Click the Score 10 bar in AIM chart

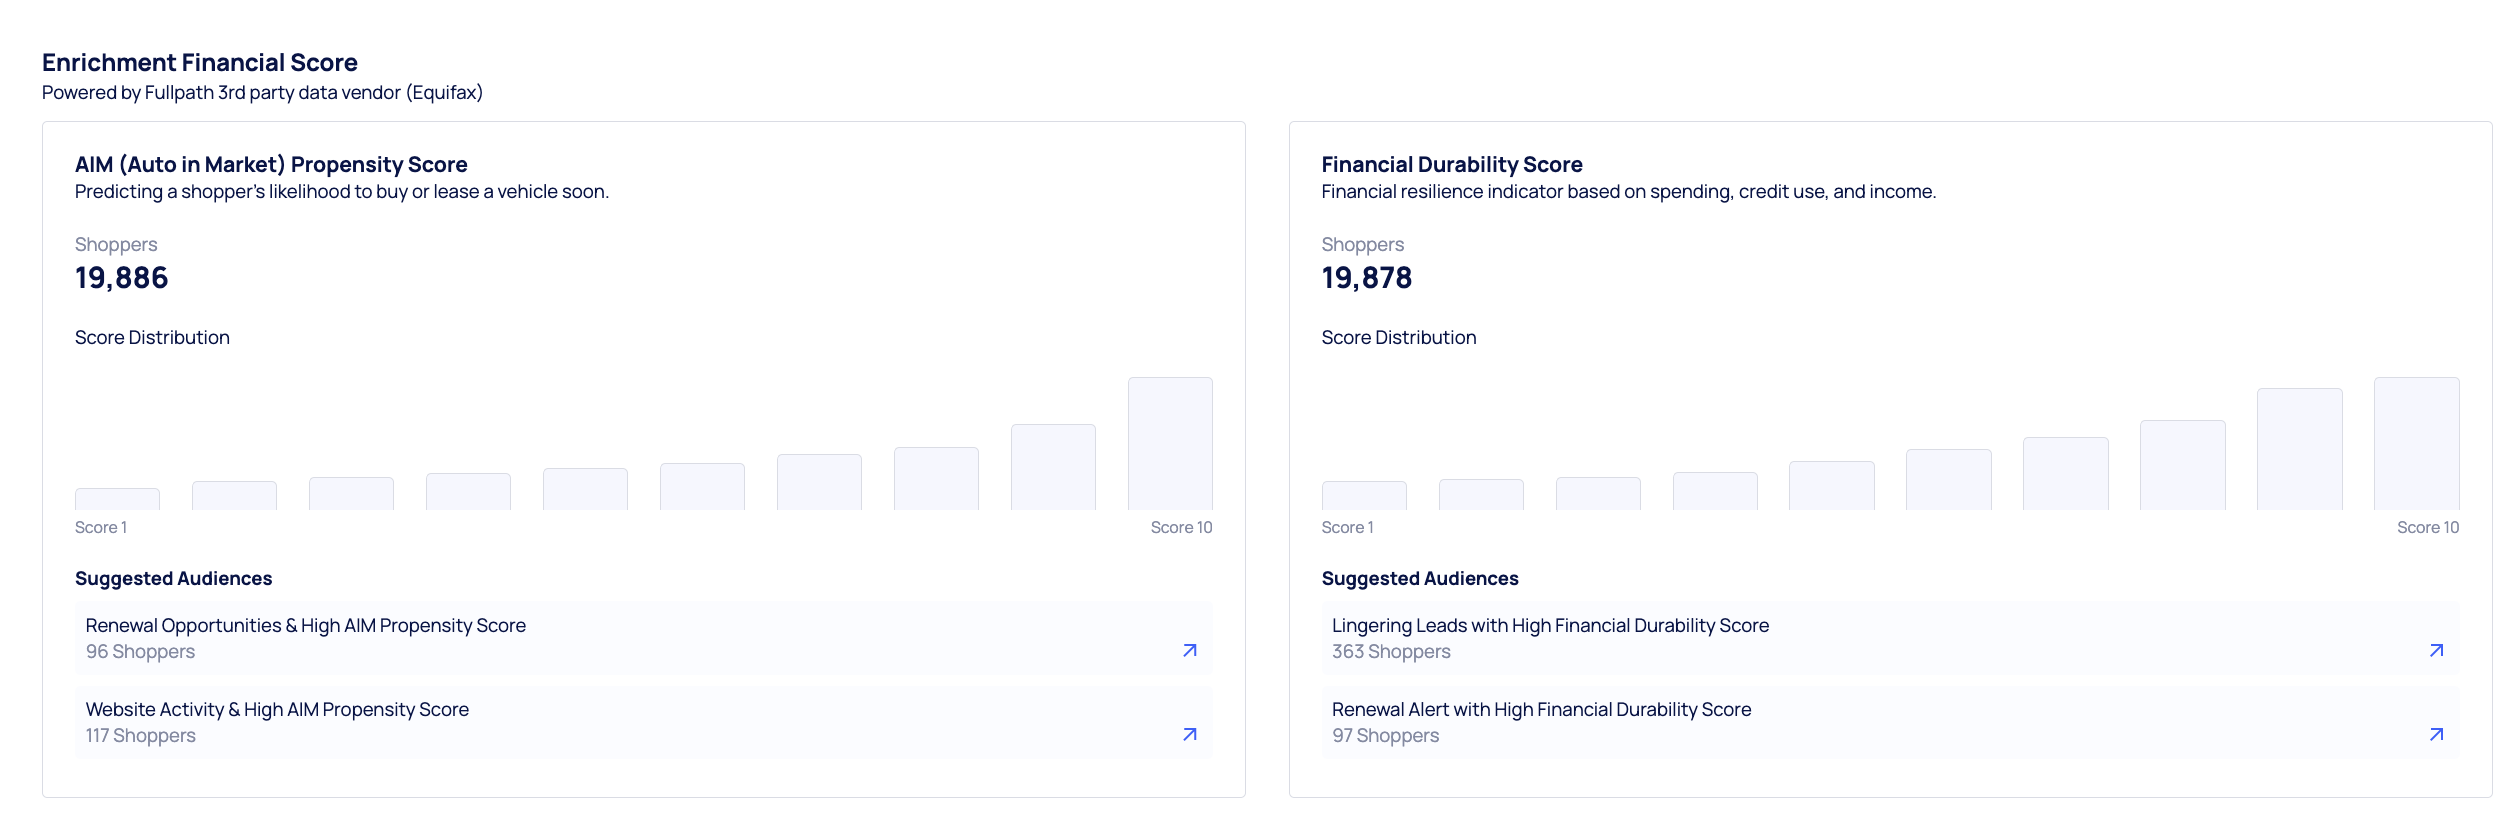(1170, 444)
